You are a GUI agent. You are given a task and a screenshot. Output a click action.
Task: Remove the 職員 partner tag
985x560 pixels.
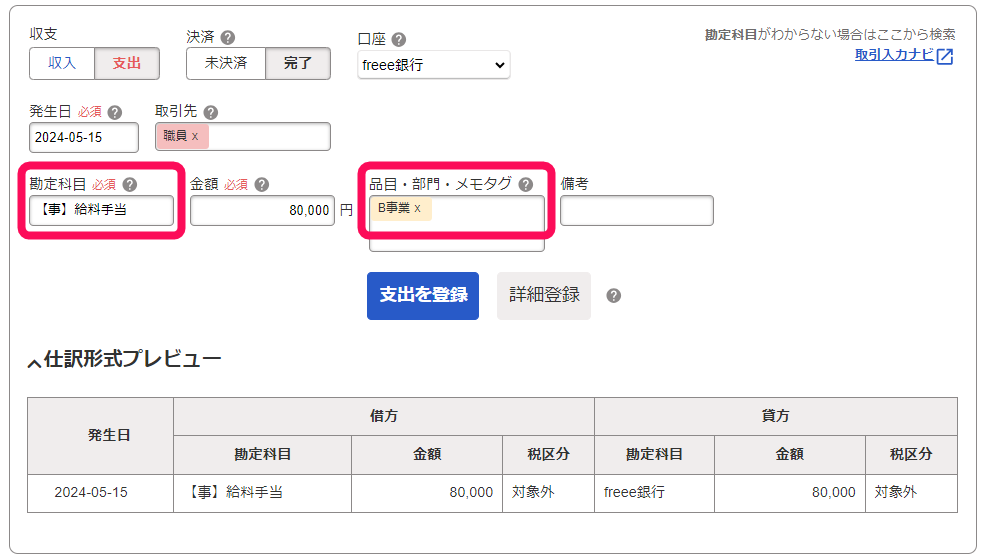[x=195, y=136]
